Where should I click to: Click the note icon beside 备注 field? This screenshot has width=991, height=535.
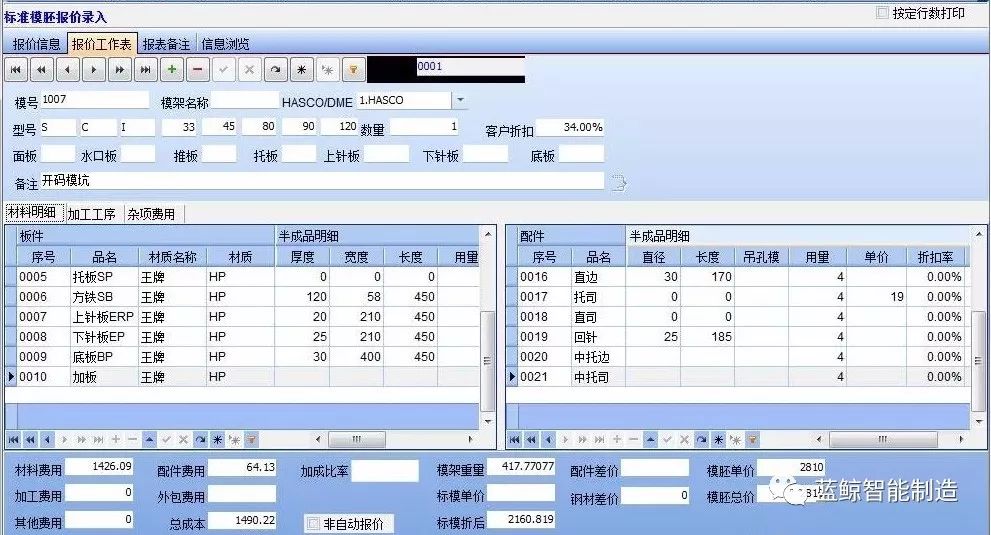pyautogui.click(x=619, y=182)
